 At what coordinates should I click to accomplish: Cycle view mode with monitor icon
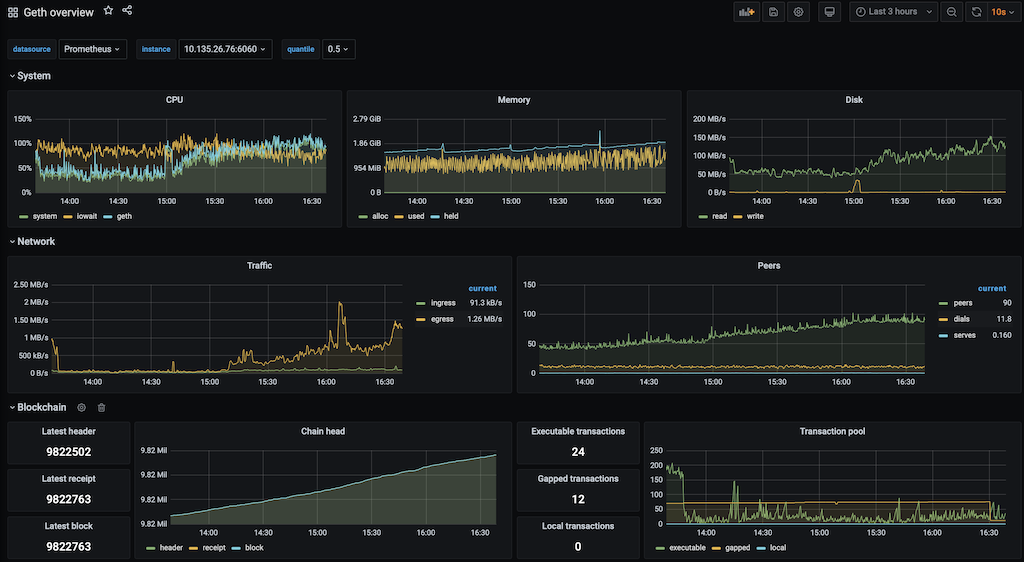pyautogui.click(x=829, y=12)
